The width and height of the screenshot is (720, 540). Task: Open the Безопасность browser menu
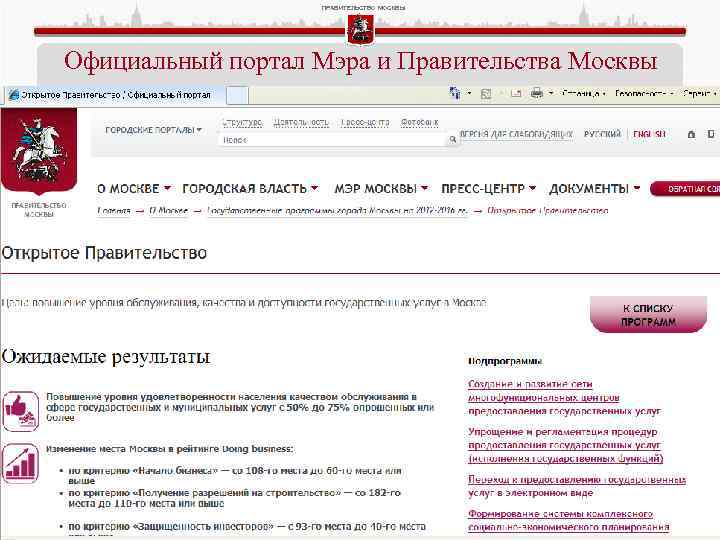(644, 93)
